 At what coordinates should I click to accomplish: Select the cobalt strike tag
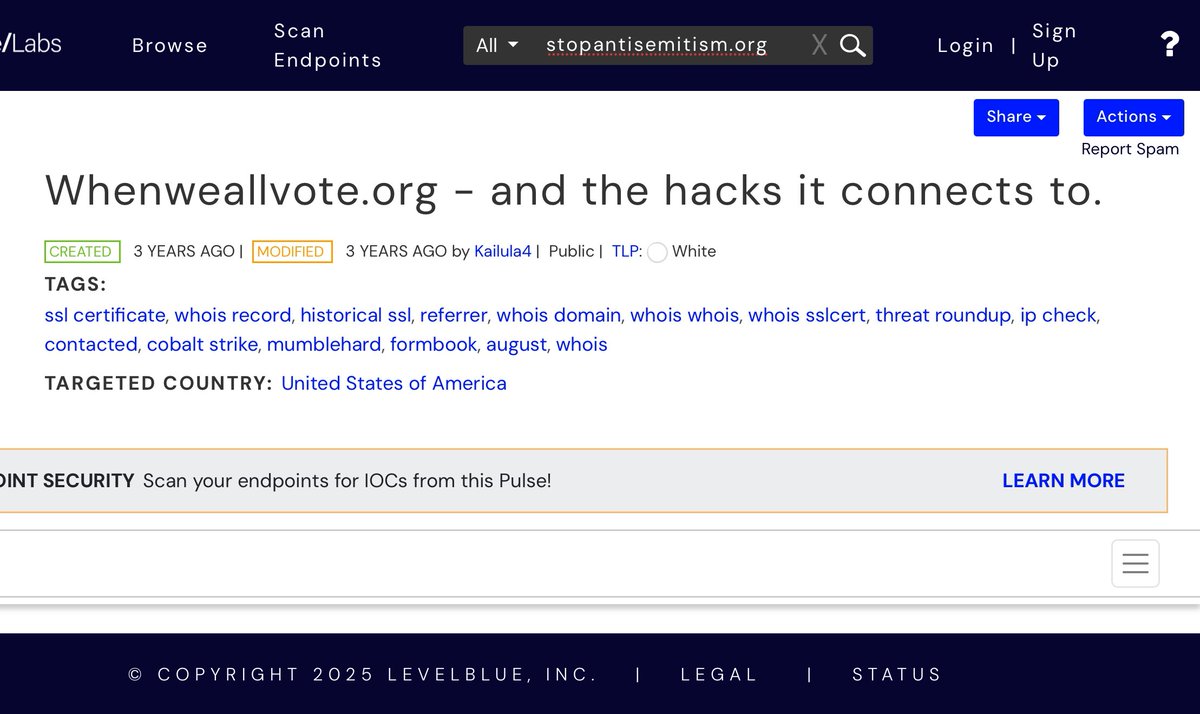pyautogui.click(x=204, y=344)
